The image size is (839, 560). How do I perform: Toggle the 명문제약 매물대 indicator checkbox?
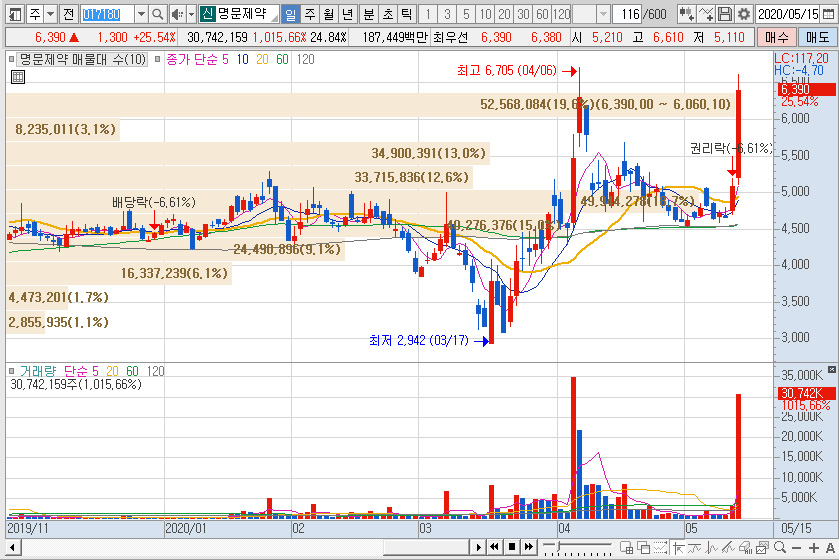[11, 59]
